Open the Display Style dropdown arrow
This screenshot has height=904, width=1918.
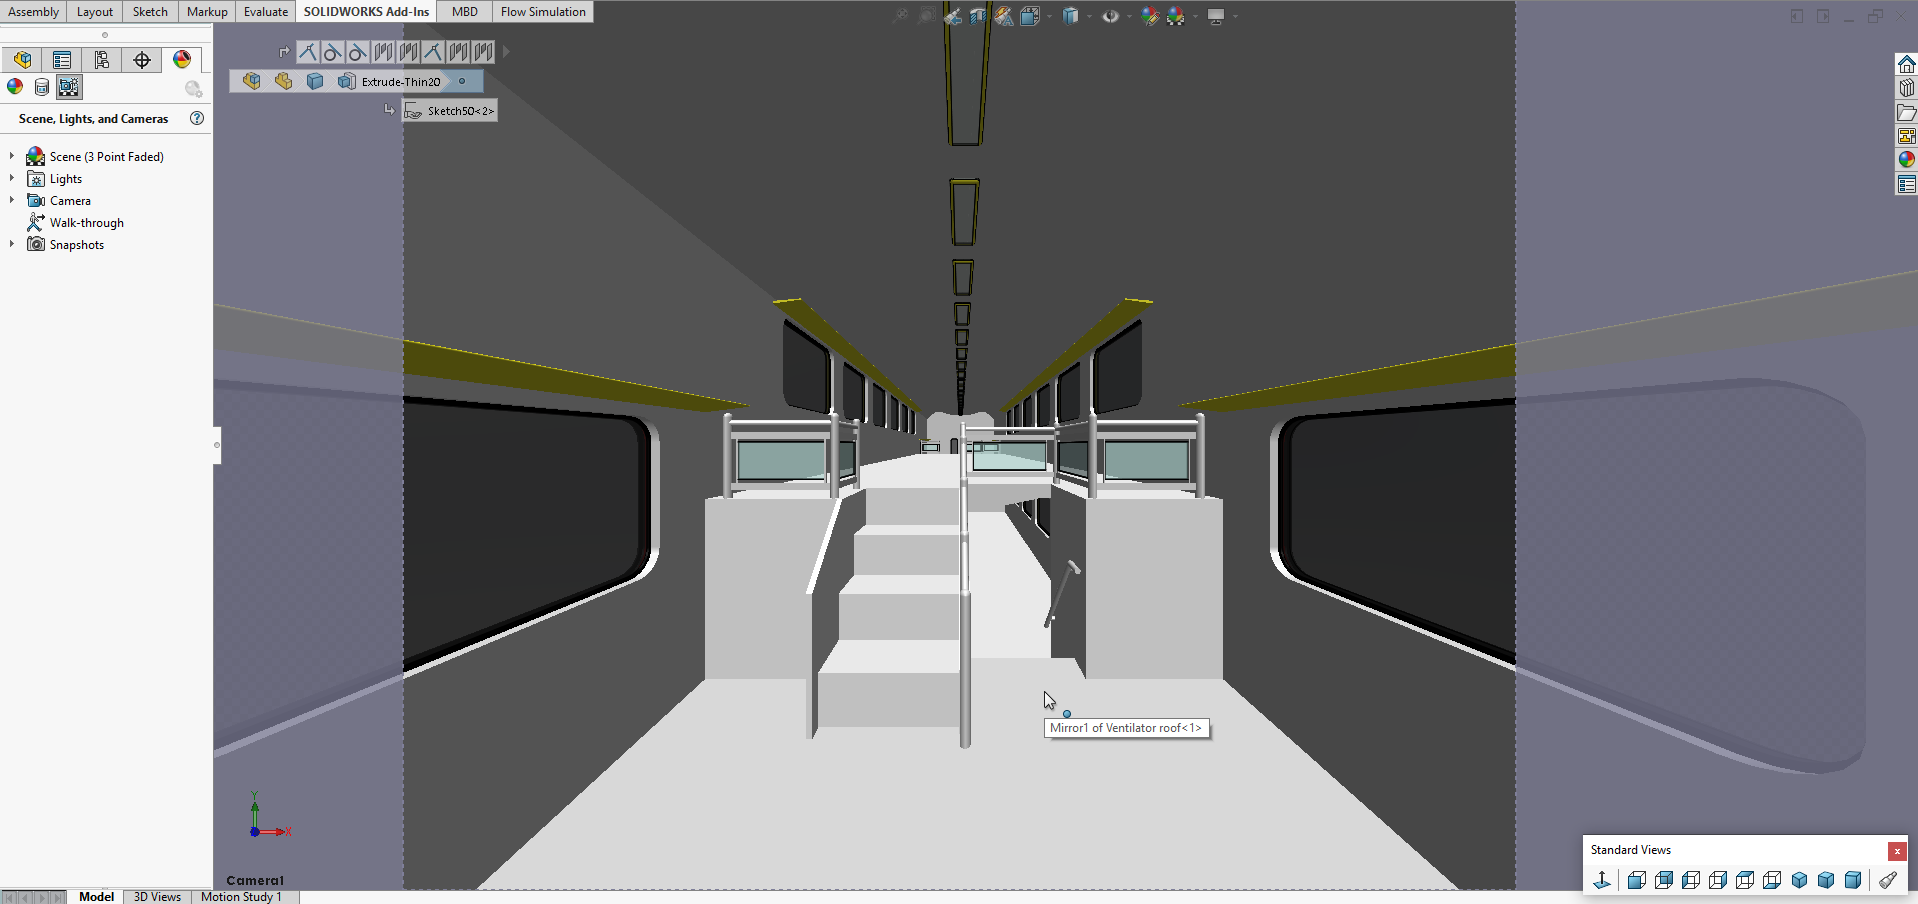coord(1089,16)
